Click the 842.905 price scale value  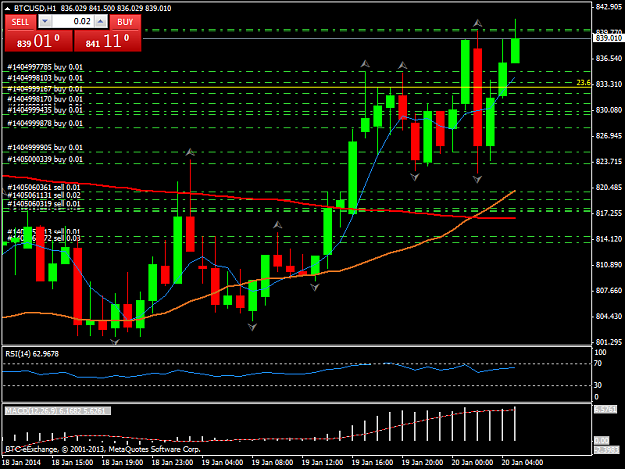tap(609, 7)
